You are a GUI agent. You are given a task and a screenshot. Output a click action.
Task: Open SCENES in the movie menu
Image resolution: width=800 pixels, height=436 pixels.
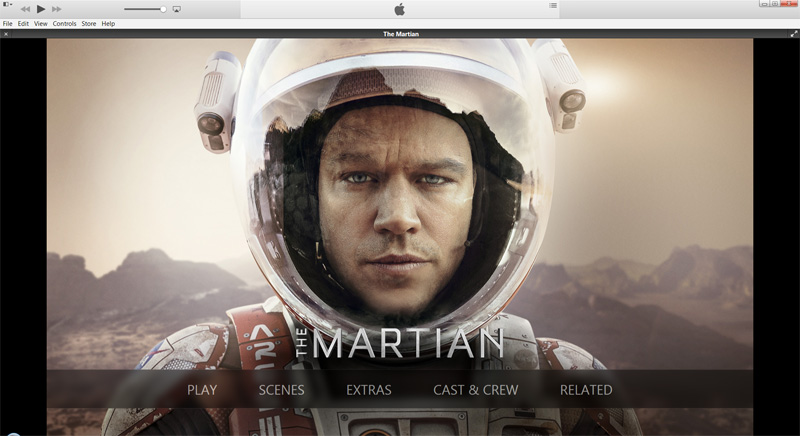point(281,390)
